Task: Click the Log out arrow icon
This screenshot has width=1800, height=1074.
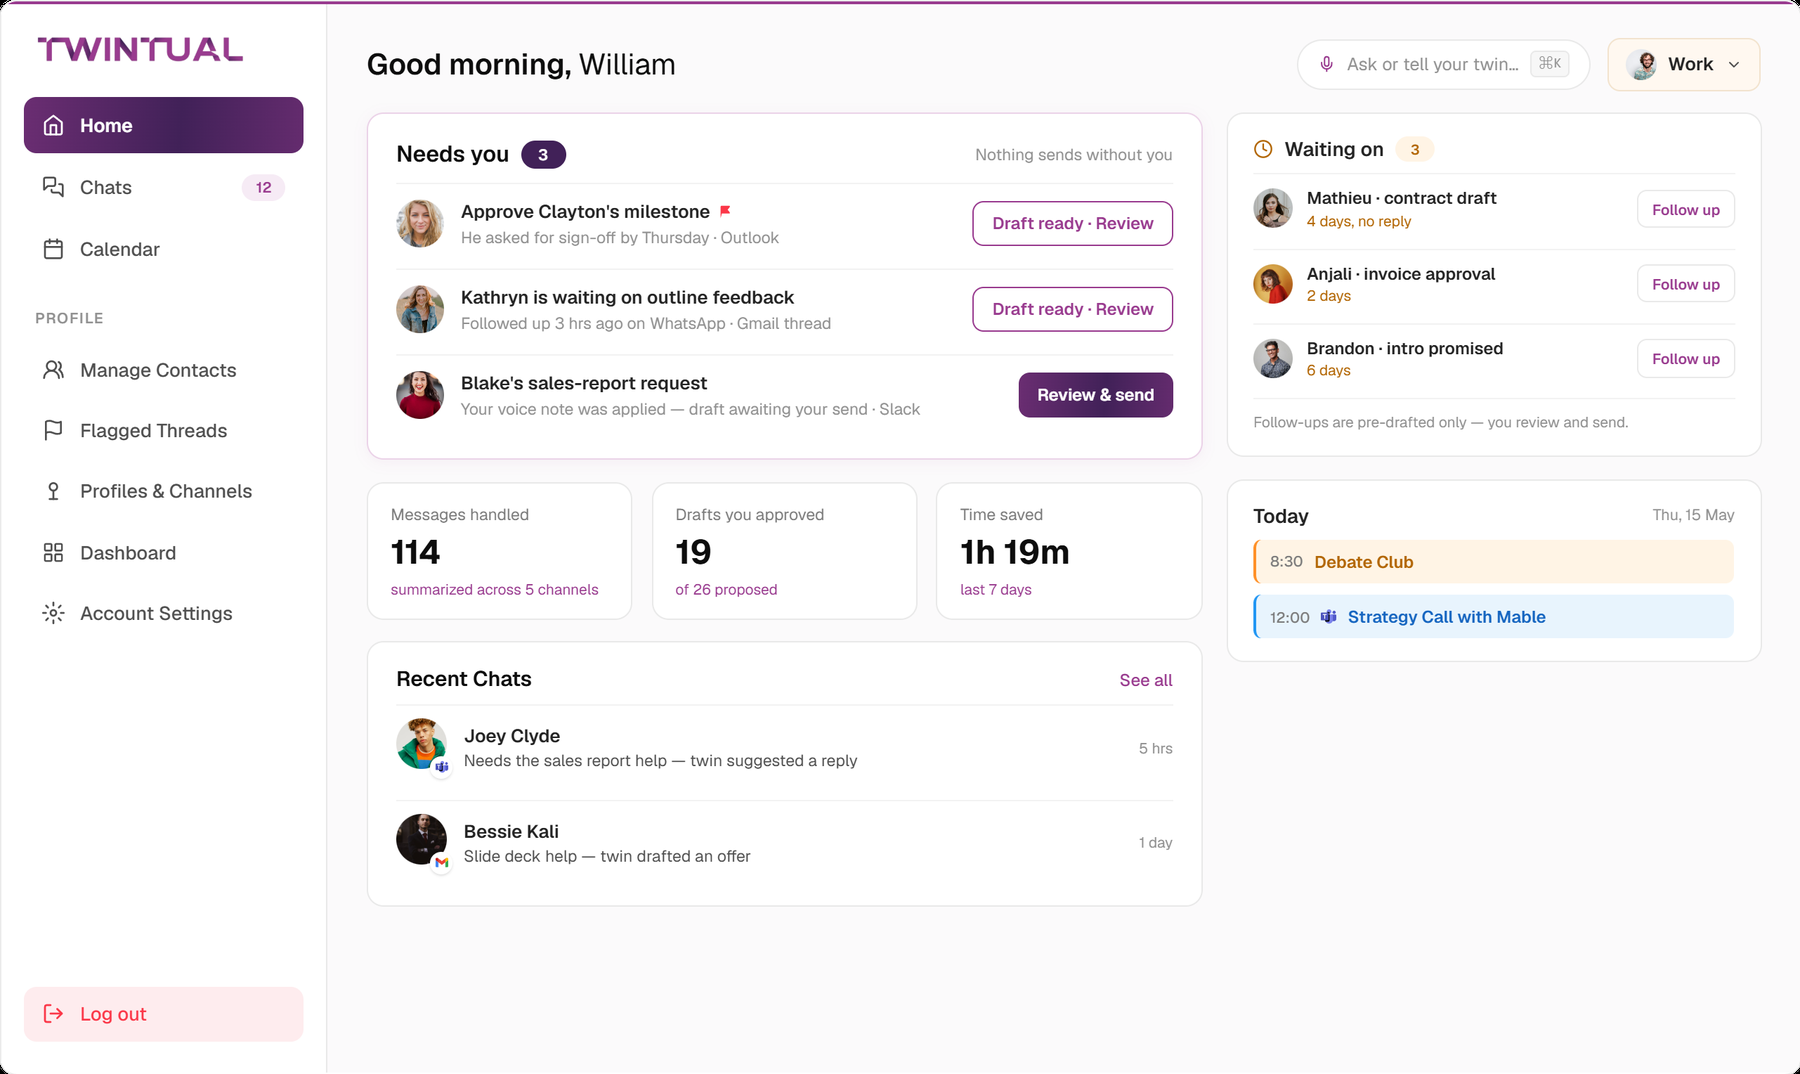Action: pyautogui.click(x=54, y=1014)
